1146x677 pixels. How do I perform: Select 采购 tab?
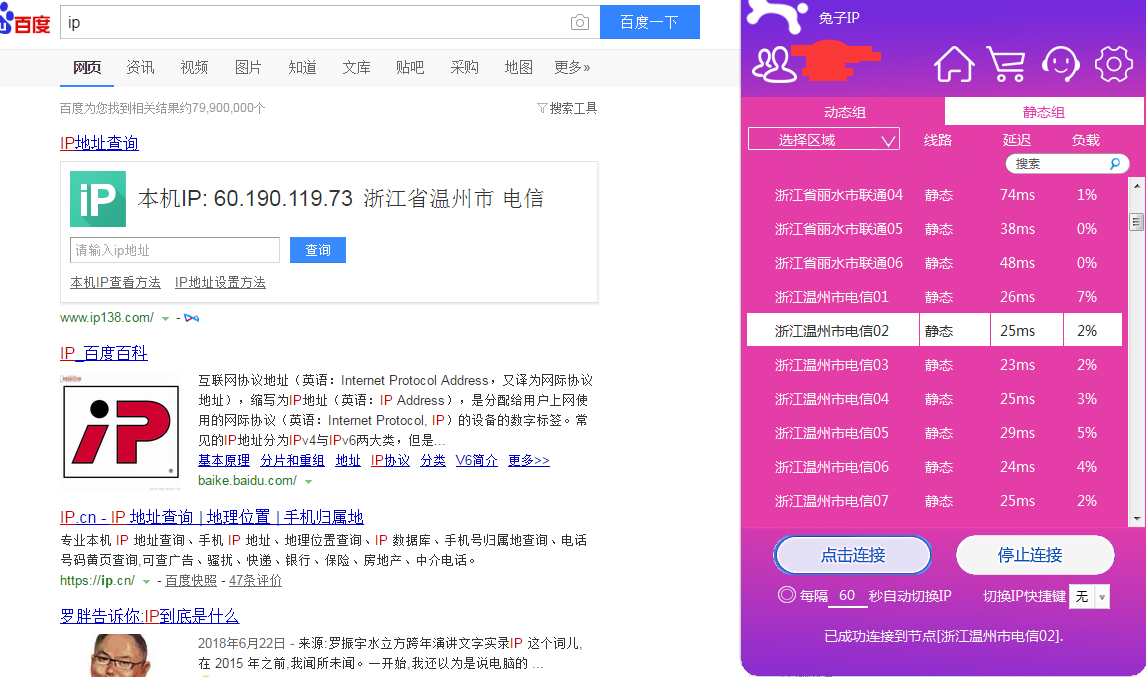click(464, 67)
